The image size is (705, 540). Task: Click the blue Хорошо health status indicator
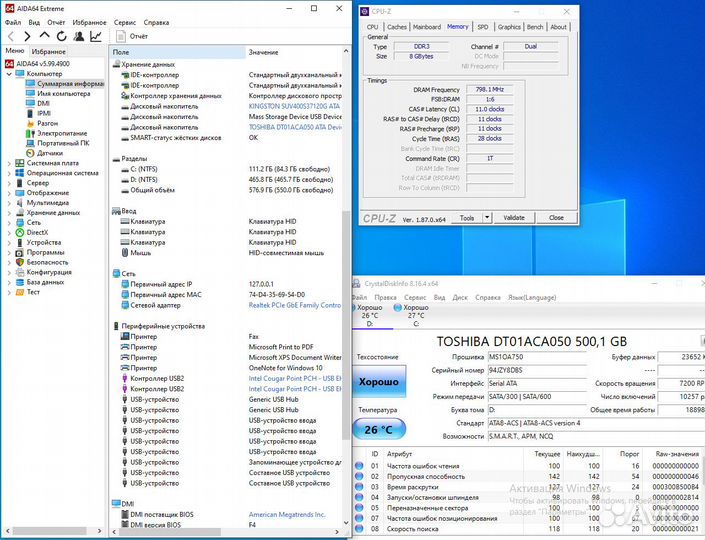378,382
